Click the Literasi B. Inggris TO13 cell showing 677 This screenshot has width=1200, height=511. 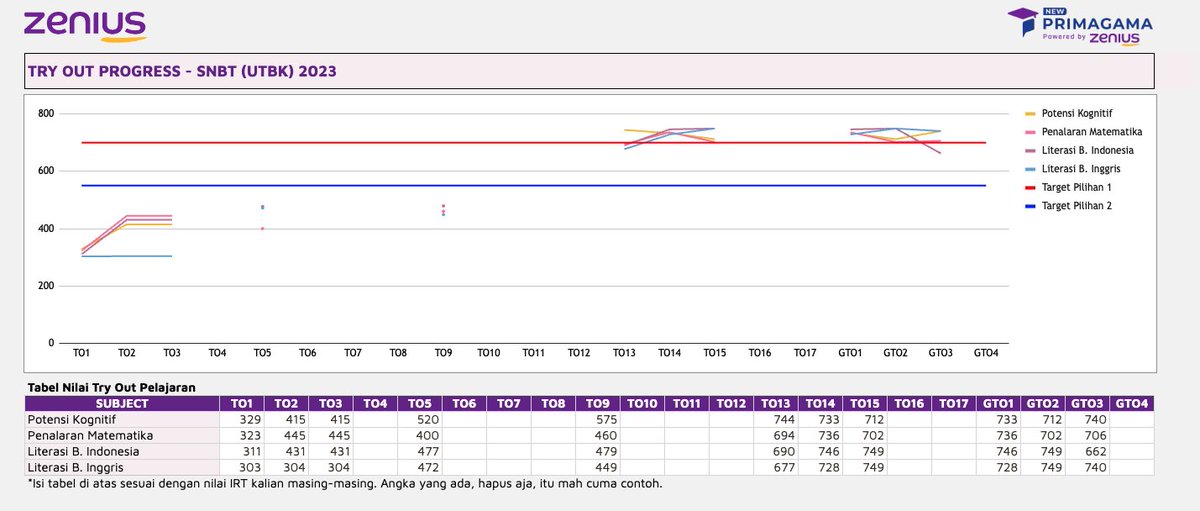coord(775,466)
